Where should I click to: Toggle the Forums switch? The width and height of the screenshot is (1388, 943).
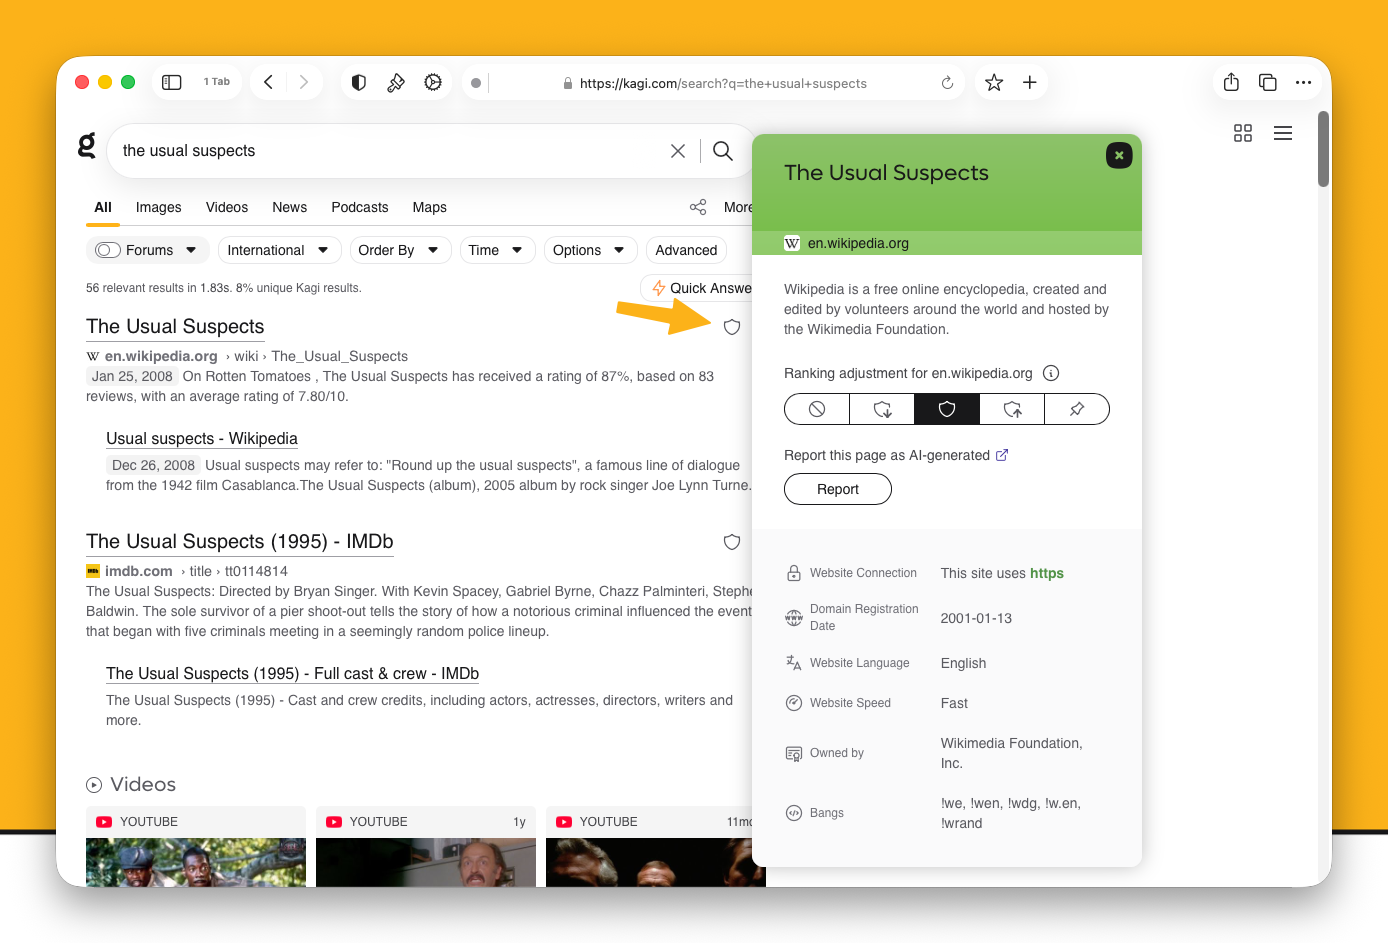[x=109, y=250]
